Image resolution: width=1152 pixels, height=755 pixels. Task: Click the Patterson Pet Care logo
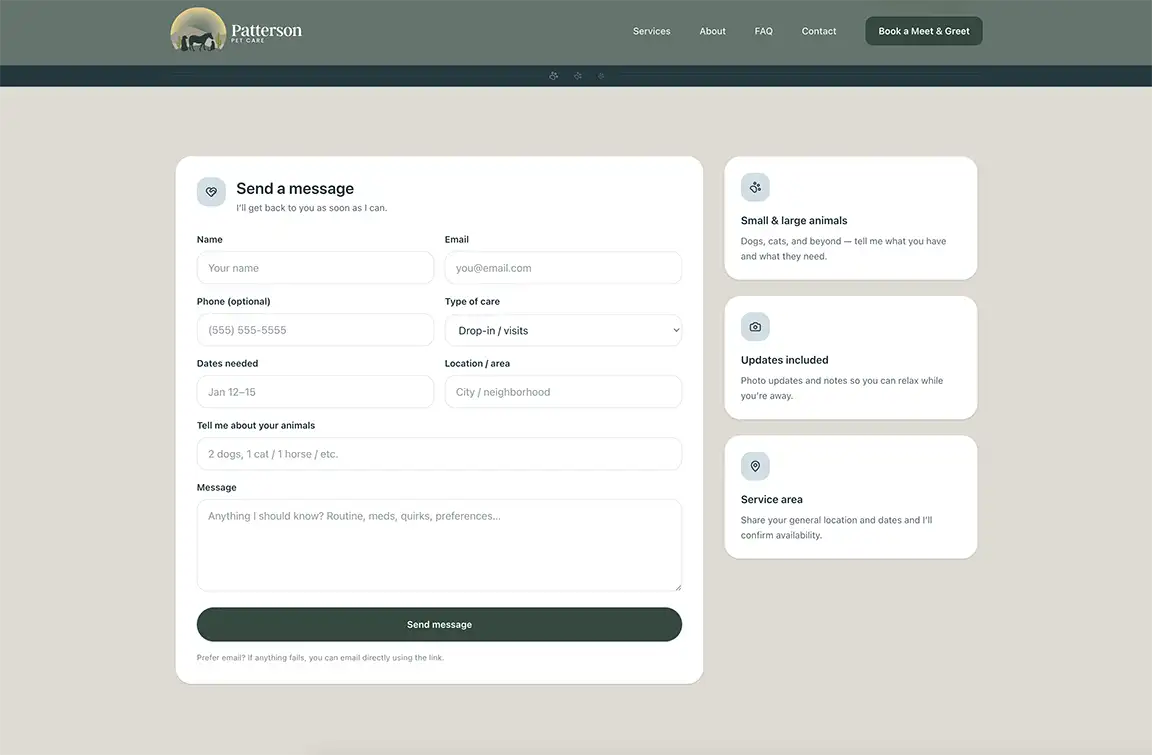(236, 31)
